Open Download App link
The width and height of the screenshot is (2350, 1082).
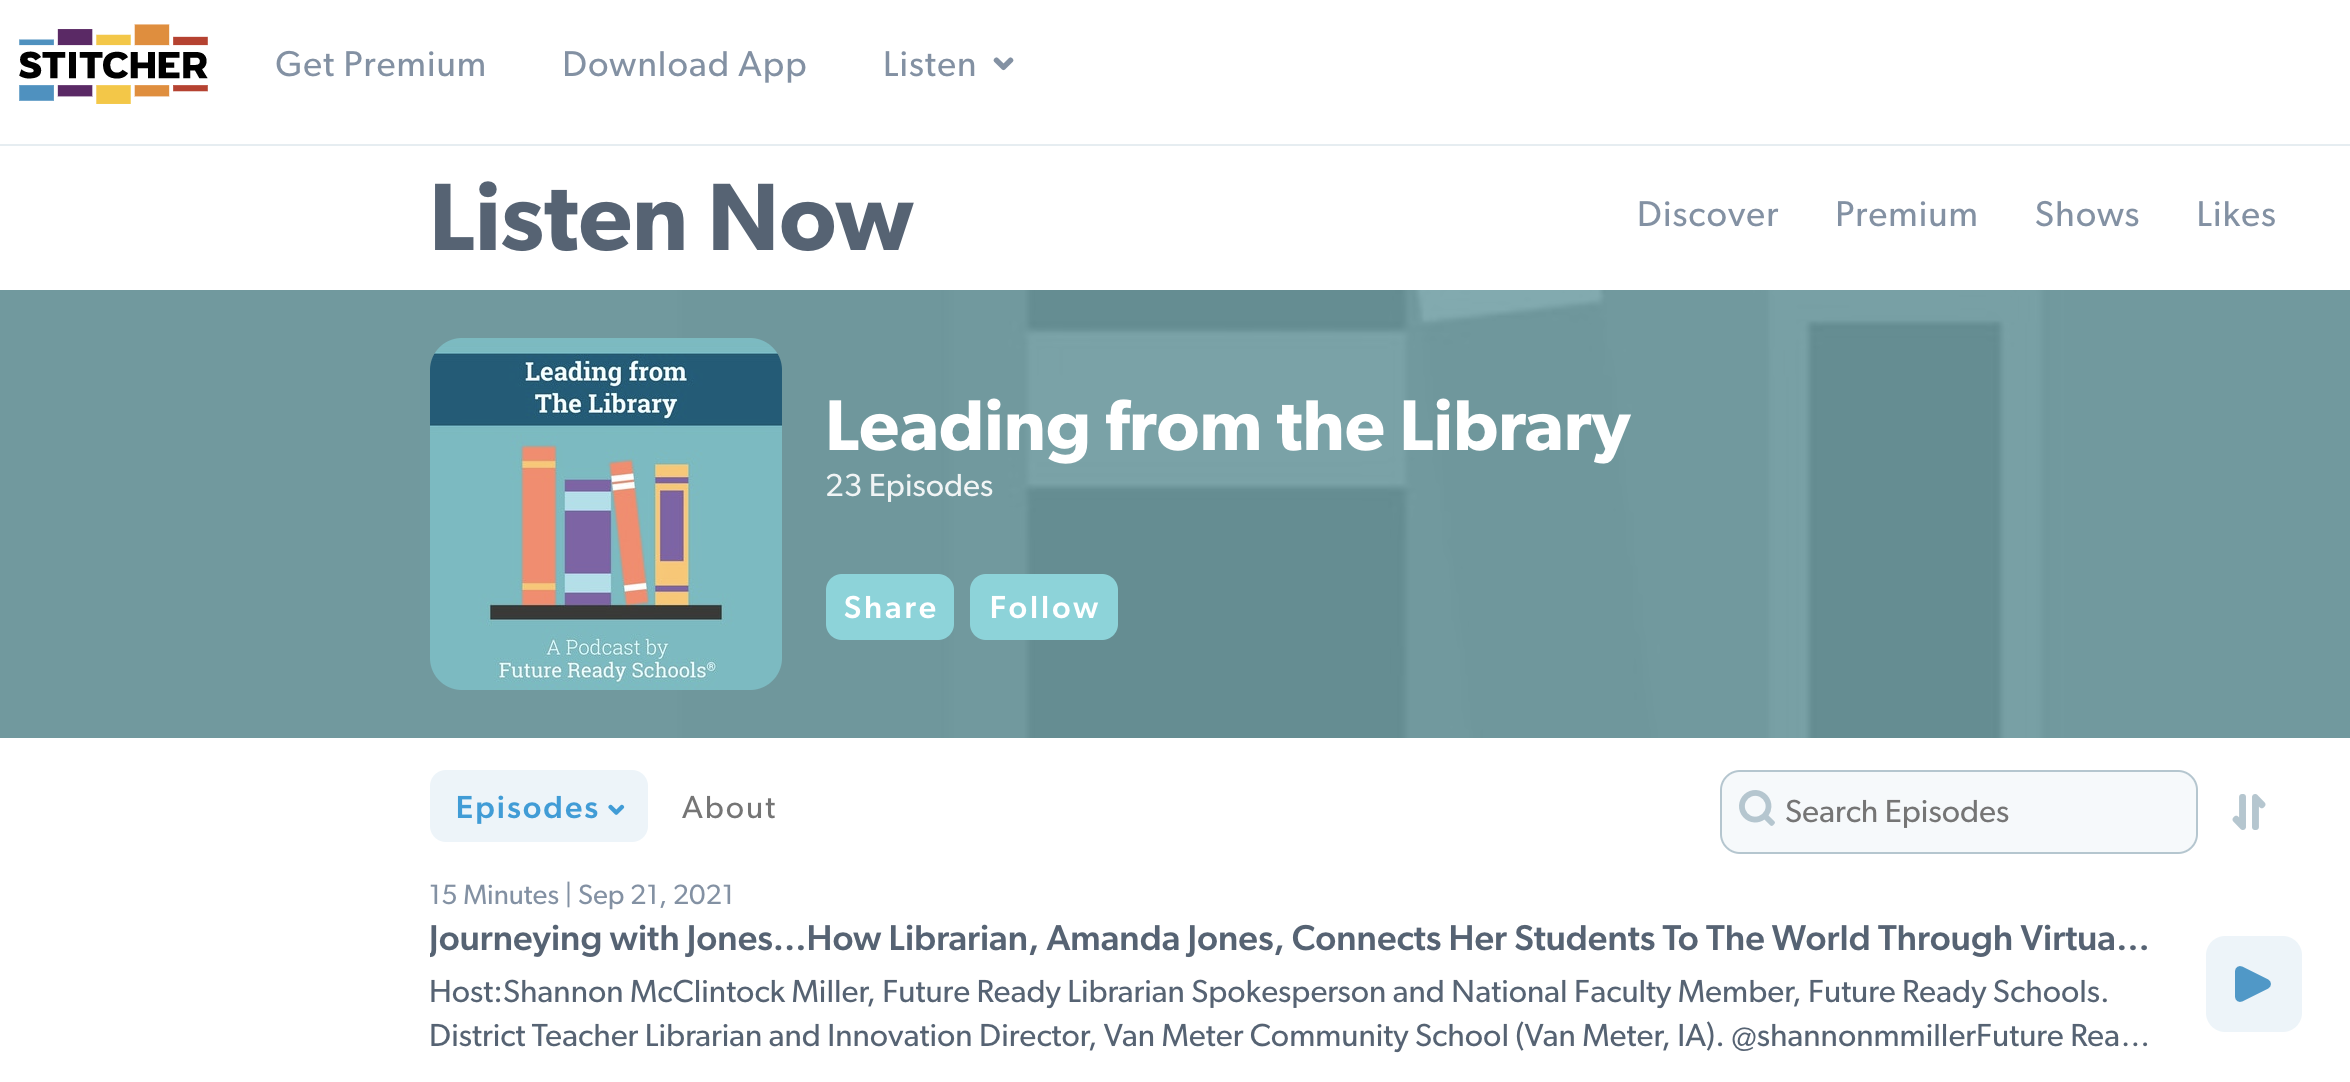pos(684,65)
